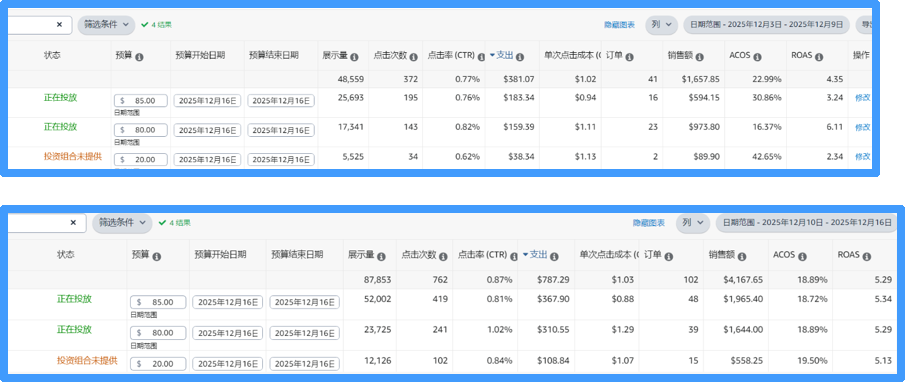The height and width of the screenshot is (382, 906).
Task: Click 订单 info icon in Dec 10–16 table
Action: click(669, 256)
